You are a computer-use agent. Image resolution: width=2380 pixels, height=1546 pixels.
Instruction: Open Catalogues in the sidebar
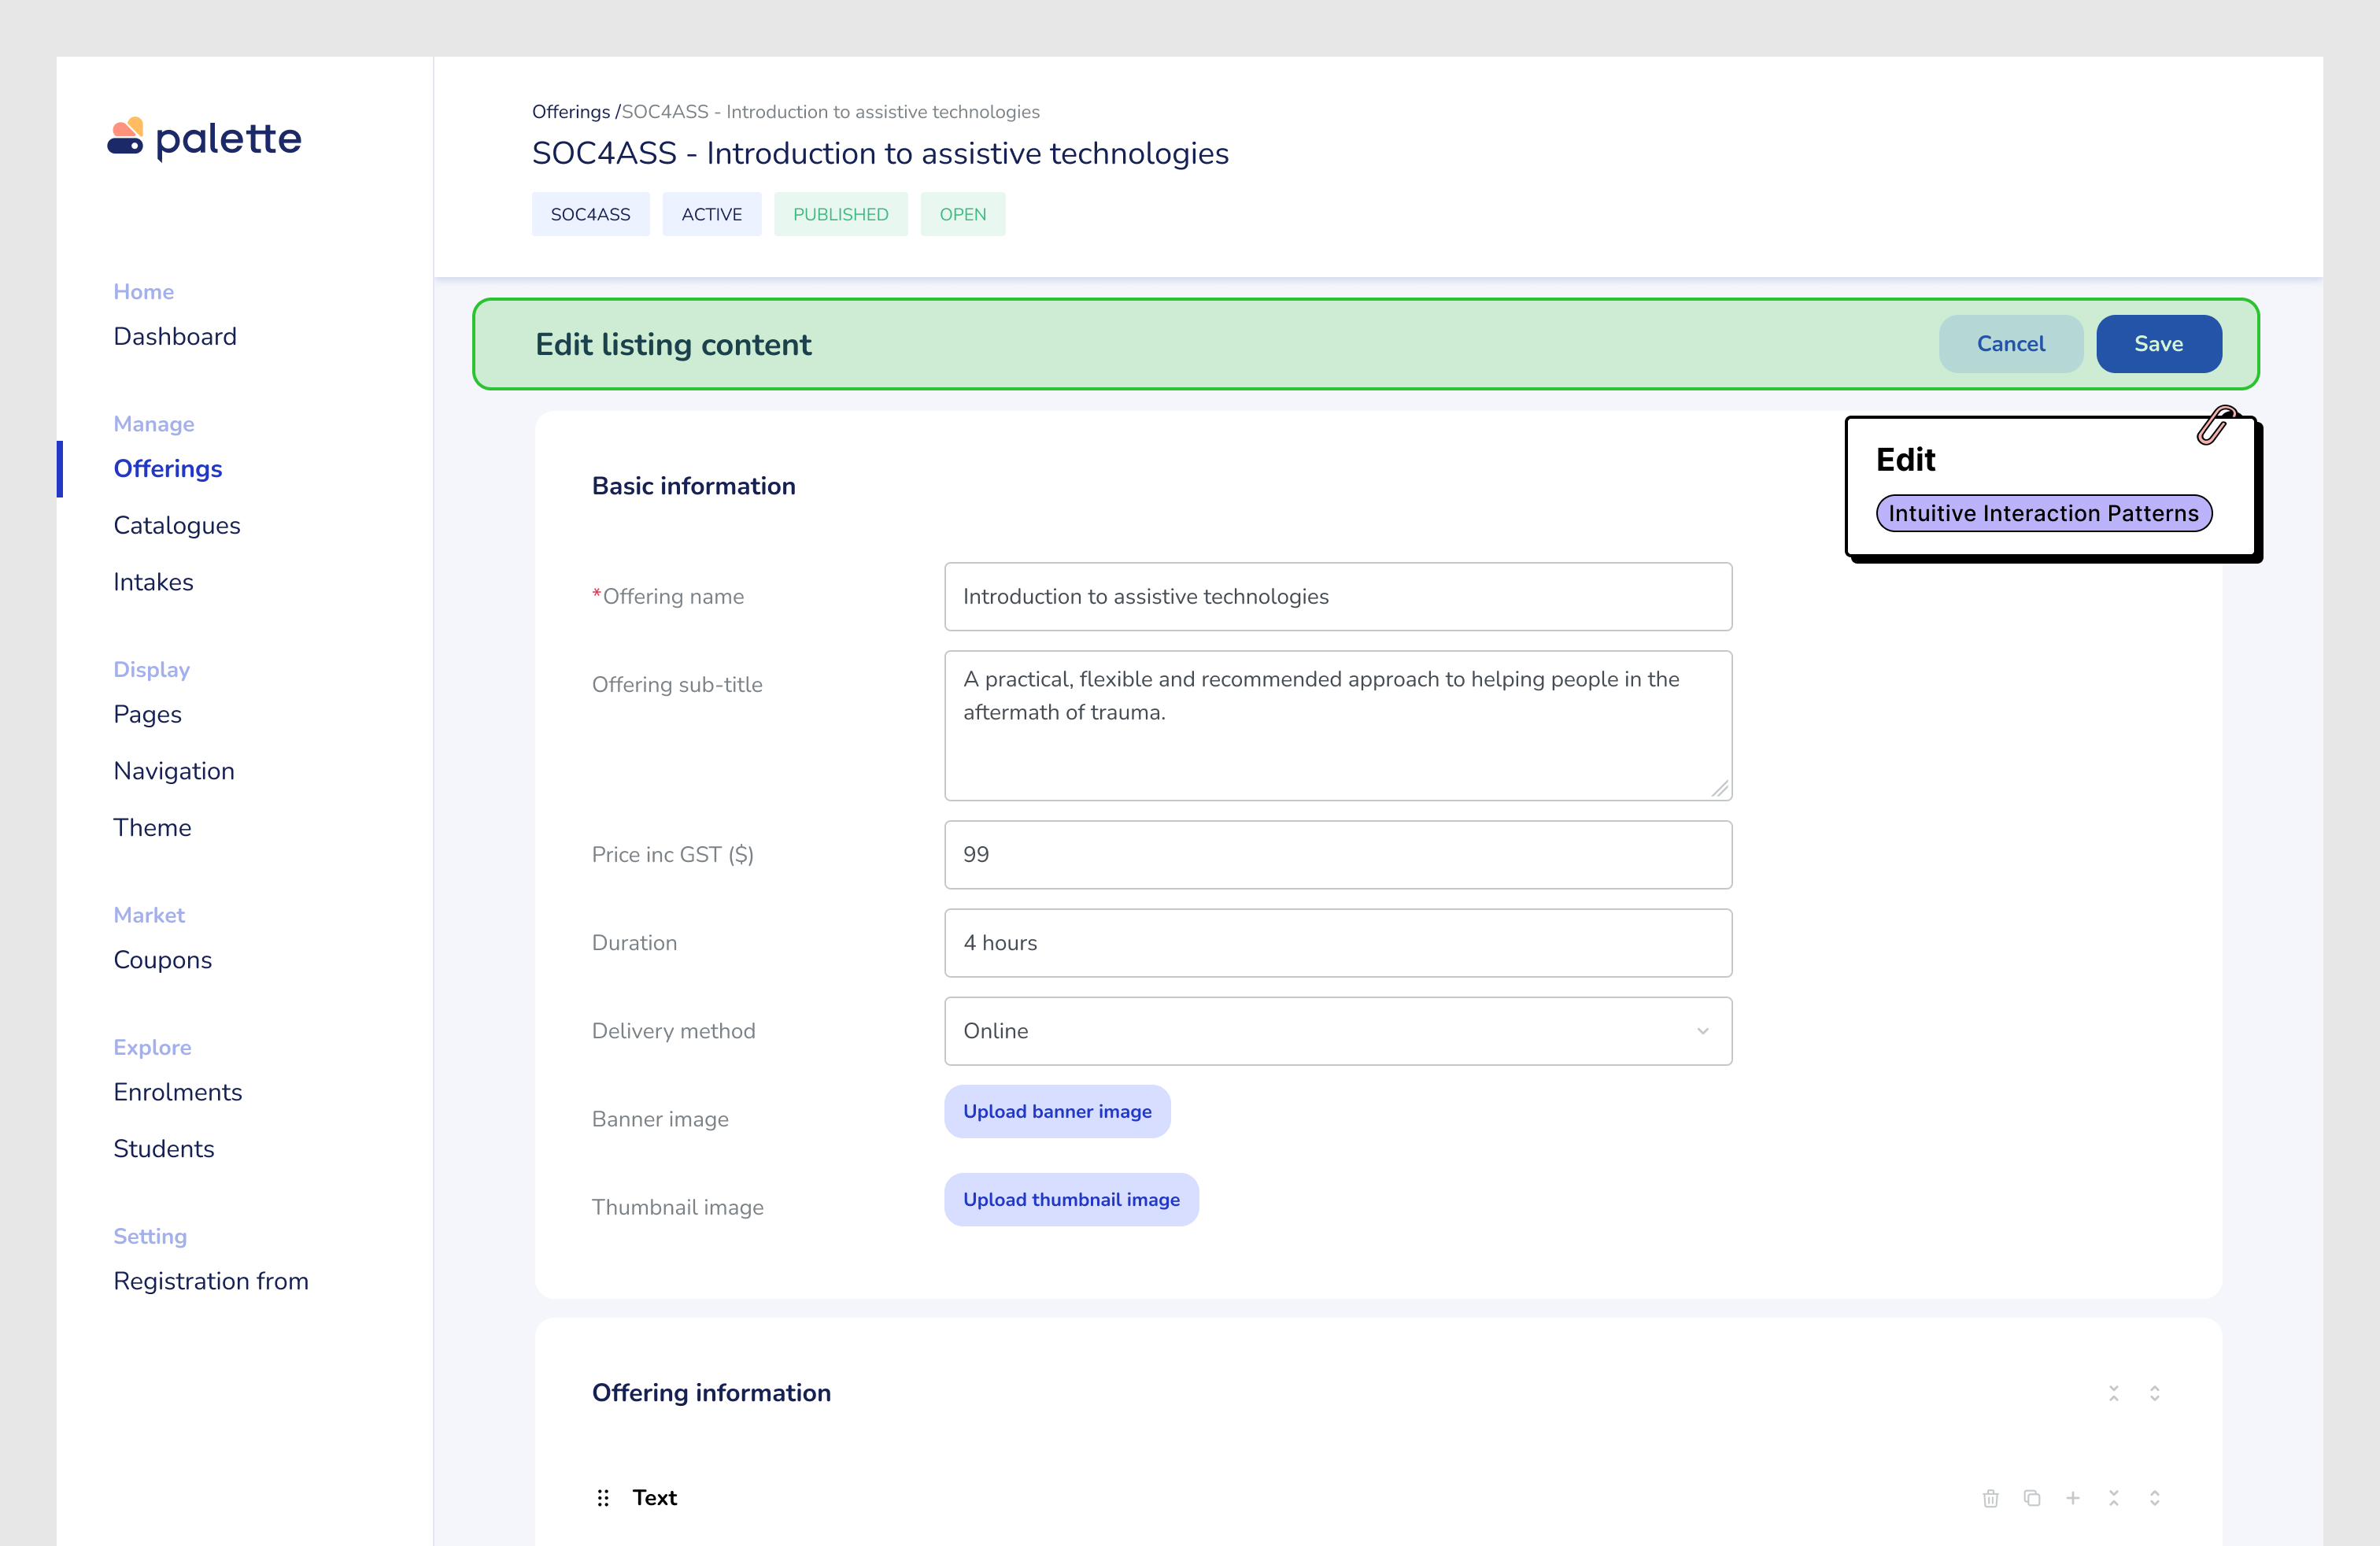coord(176,525)
